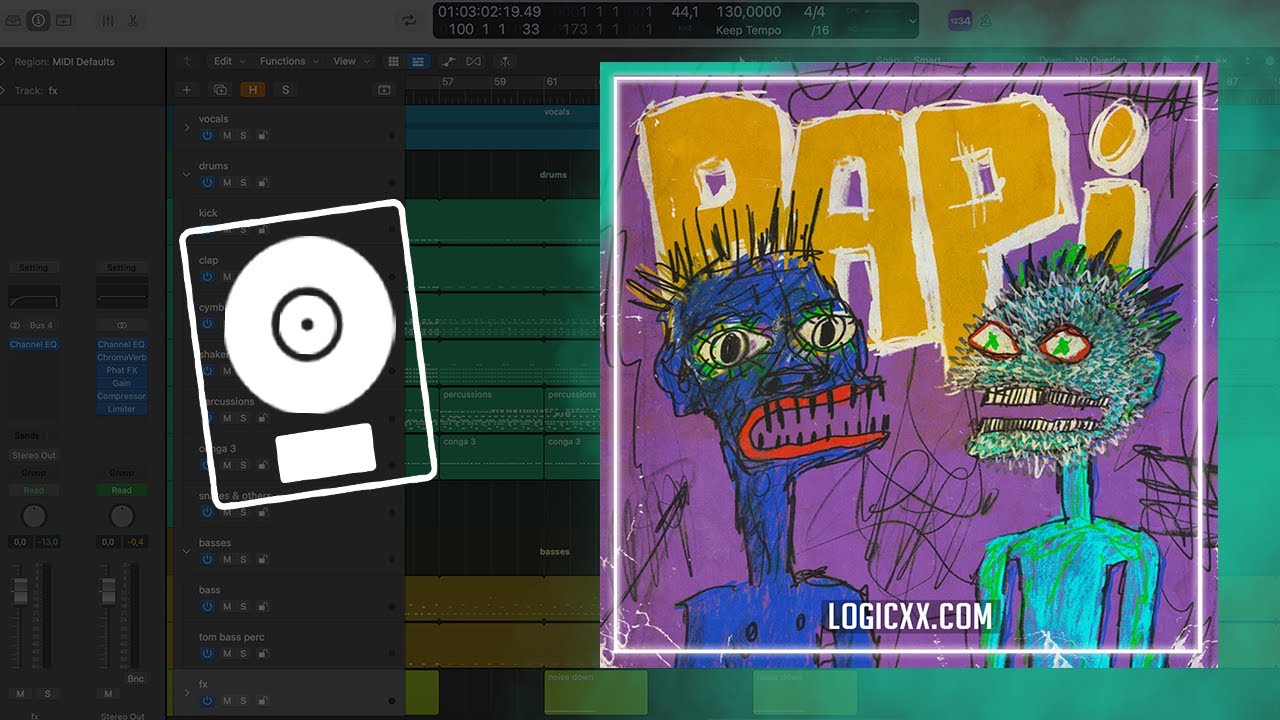This screenshot has width=1280, height=720.
Task: Open the Editors scissors icon
Action: 132,20
